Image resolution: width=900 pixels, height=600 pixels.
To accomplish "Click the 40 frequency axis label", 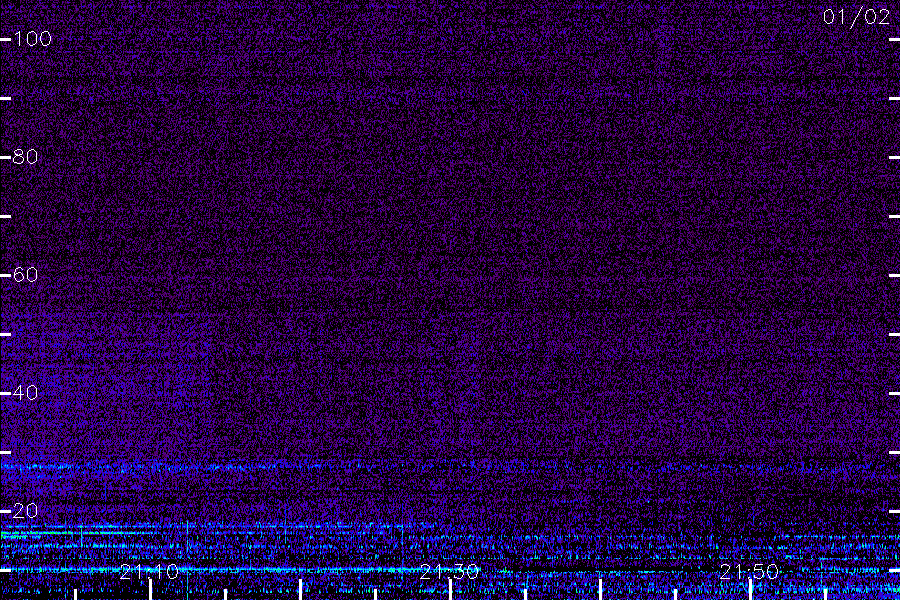I will (x=25, y=393).
